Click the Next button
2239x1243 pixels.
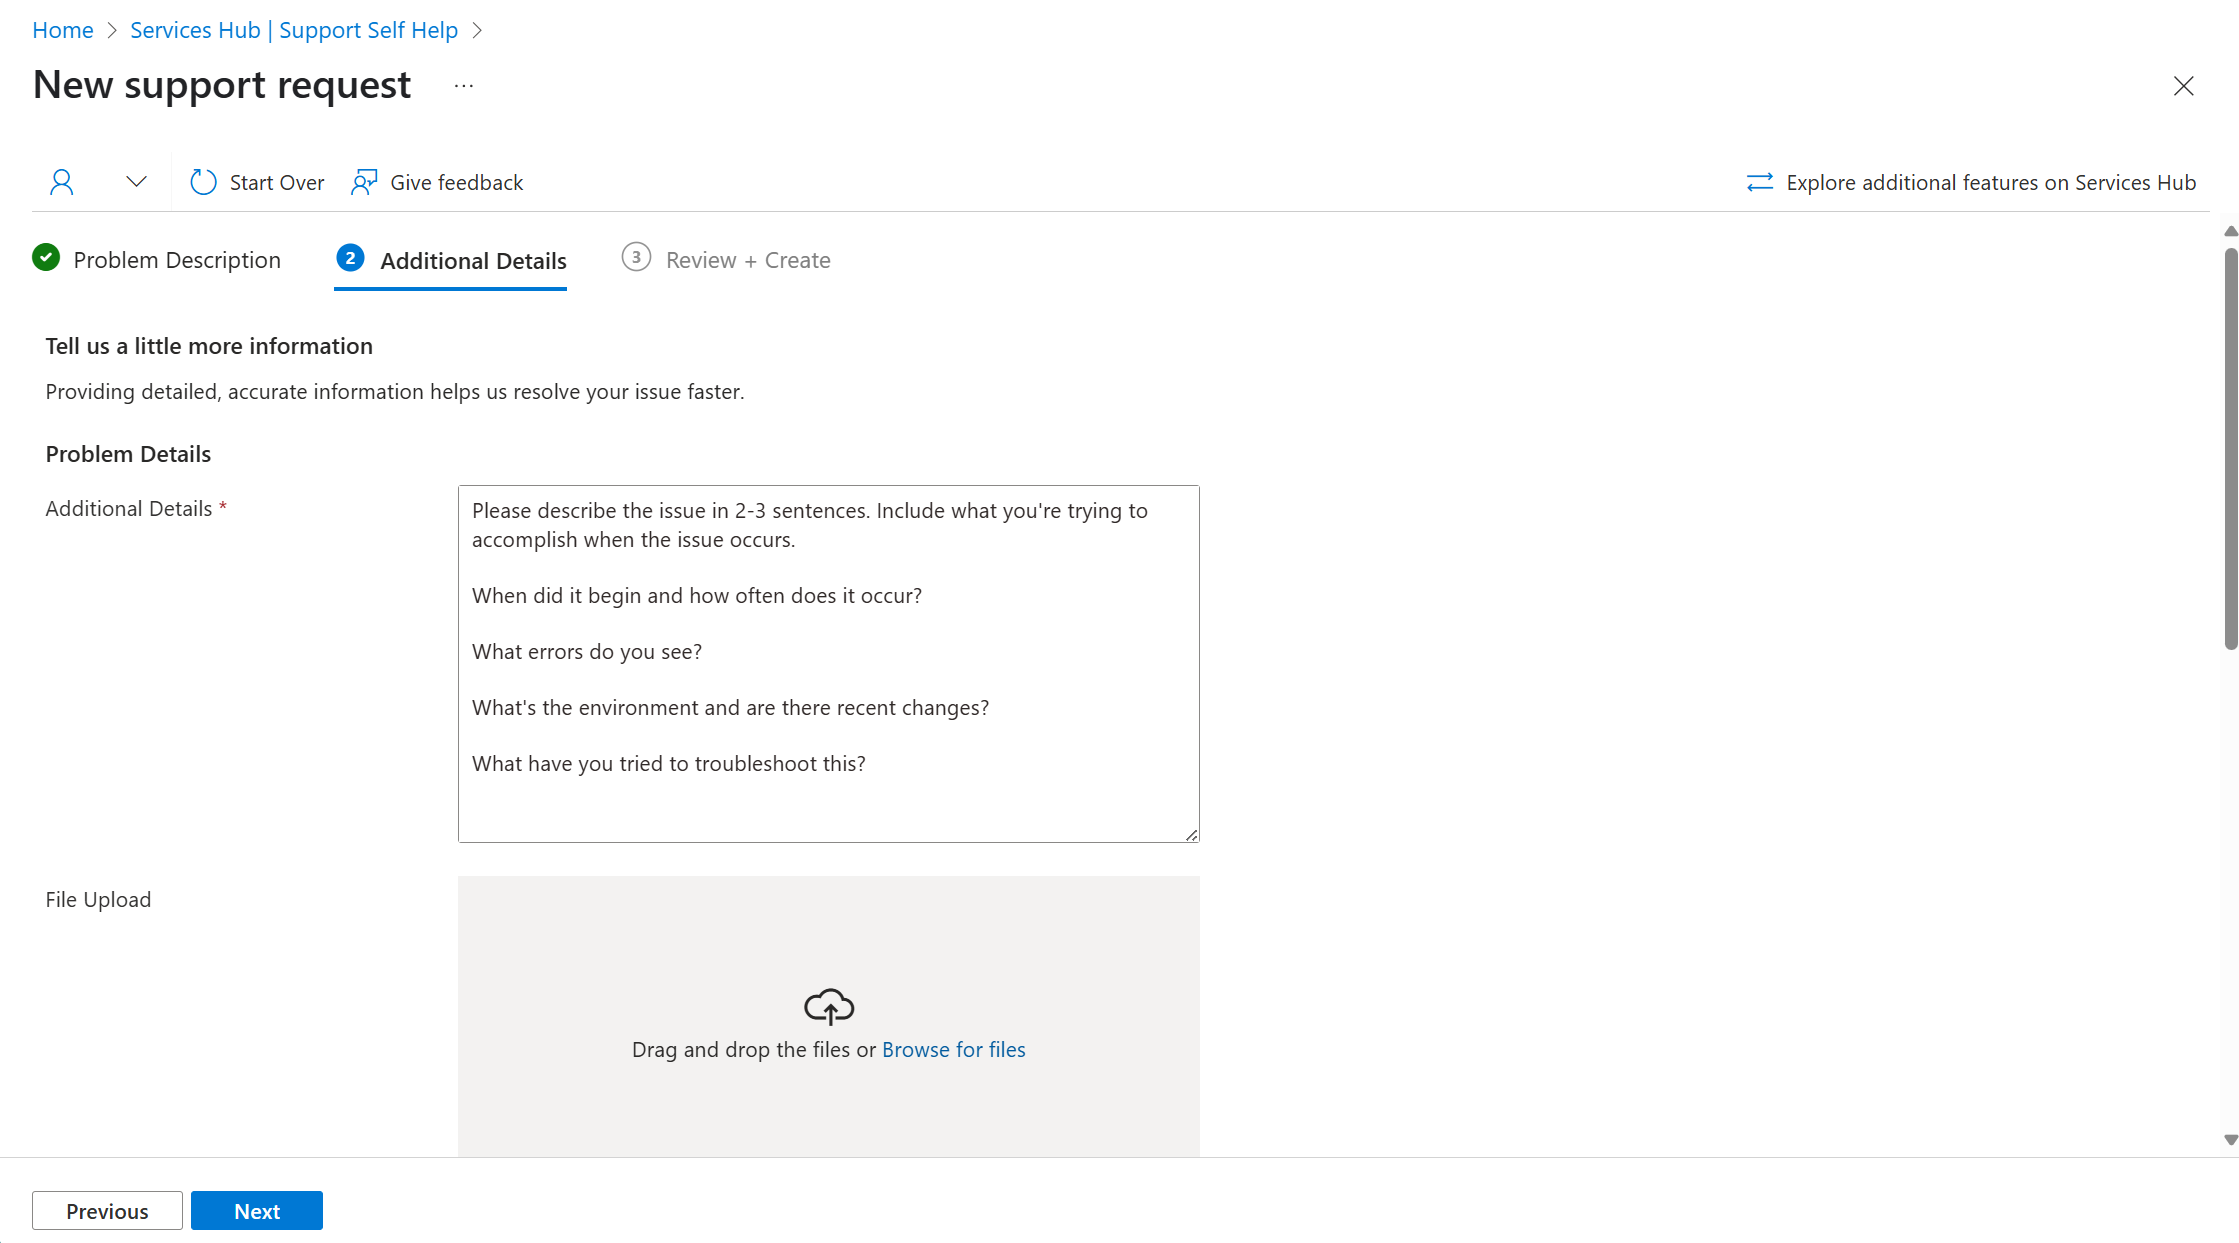[x=256, y=1211]
